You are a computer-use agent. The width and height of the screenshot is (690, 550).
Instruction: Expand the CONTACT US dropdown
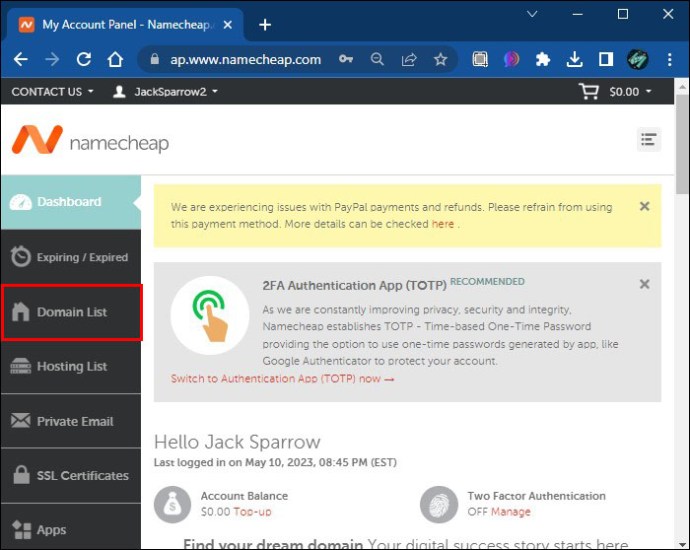click(x=52, y=92)
